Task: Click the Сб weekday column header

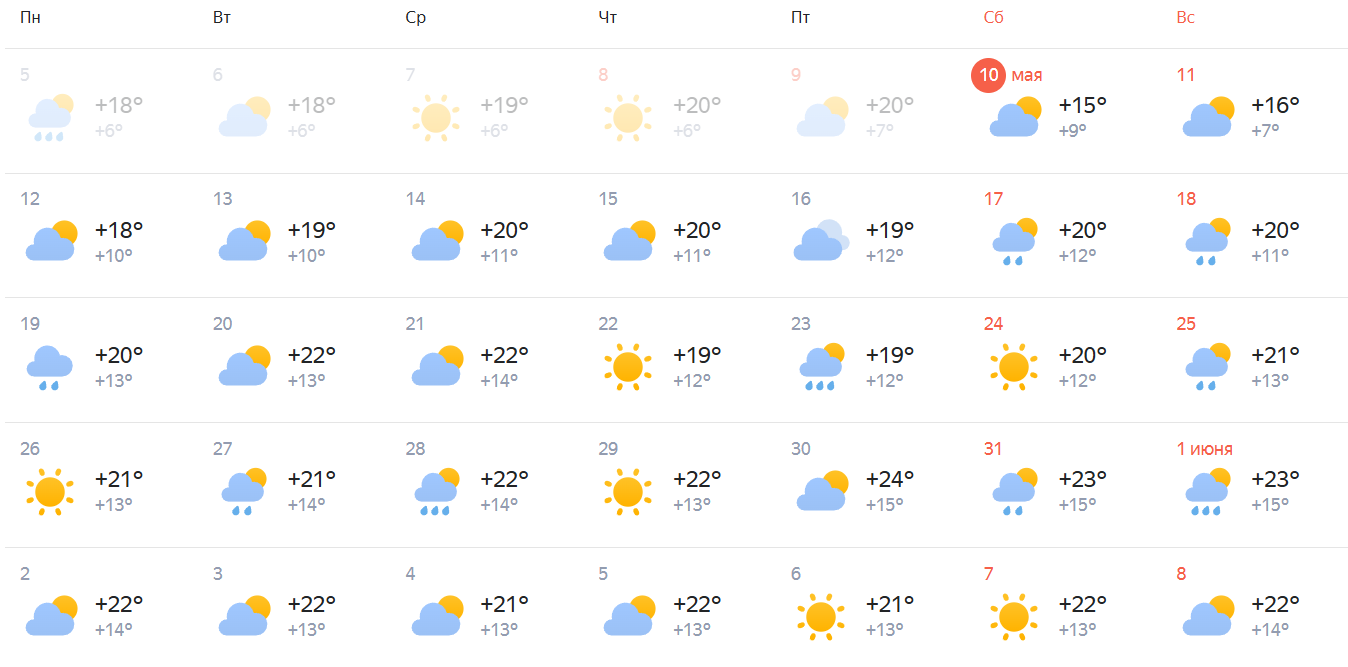Action: [x=993, y=18]
